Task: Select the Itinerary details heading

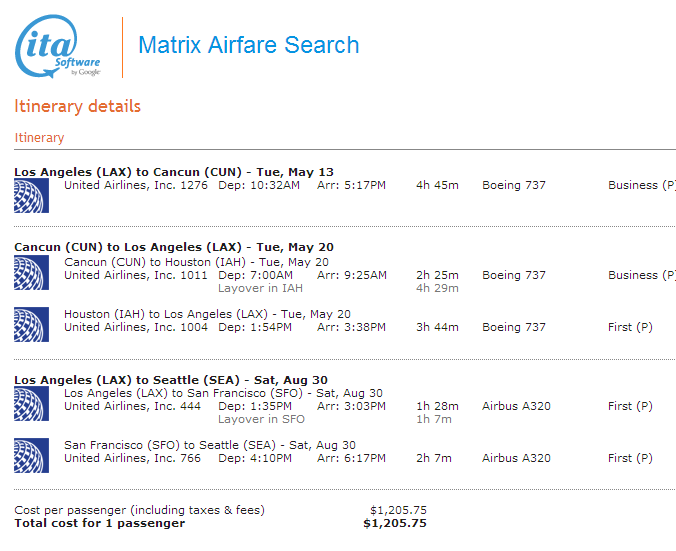Action: click(x=78, y=106)
